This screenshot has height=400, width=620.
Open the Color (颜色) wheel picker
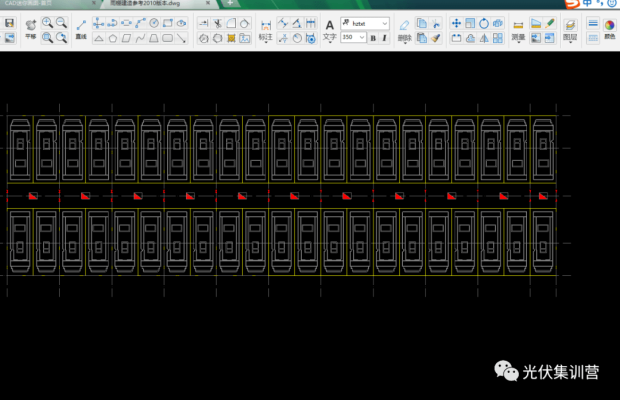click(x=609, y=24)
